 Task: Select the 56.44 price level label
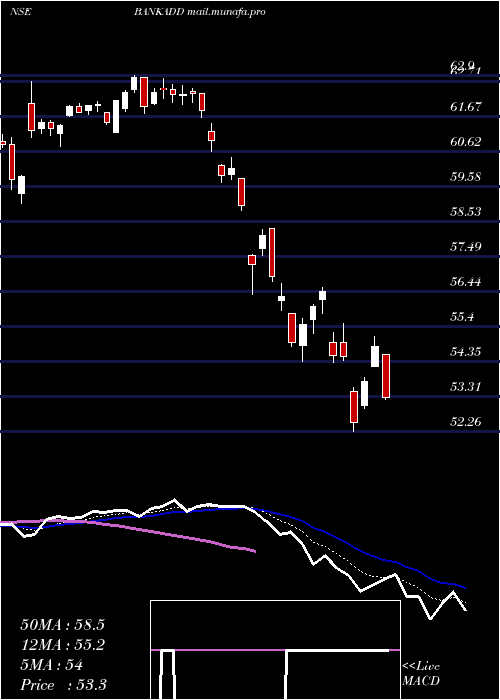click(x=466, y=282)
